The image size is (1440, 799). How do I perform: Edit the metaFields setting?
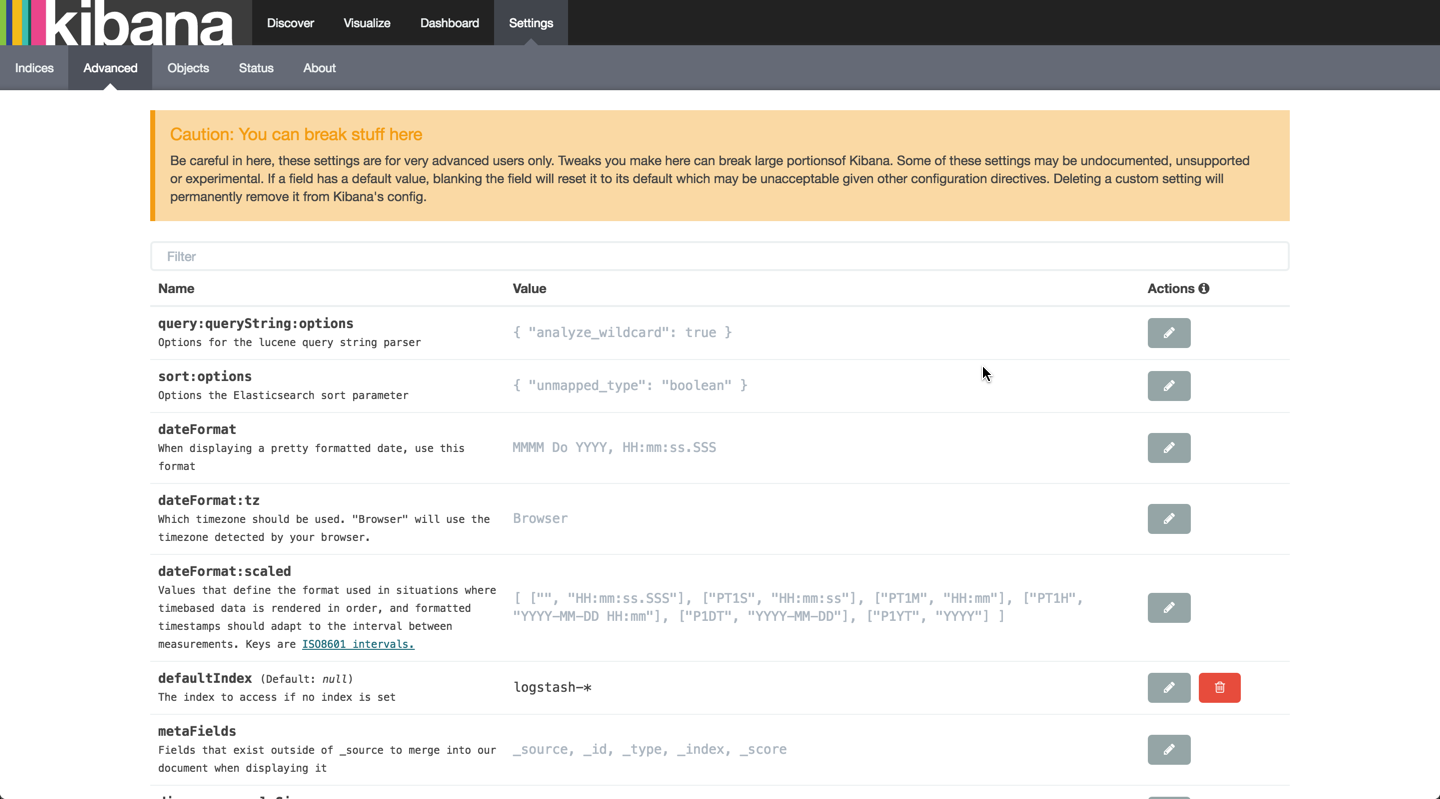pos(1168,750)
